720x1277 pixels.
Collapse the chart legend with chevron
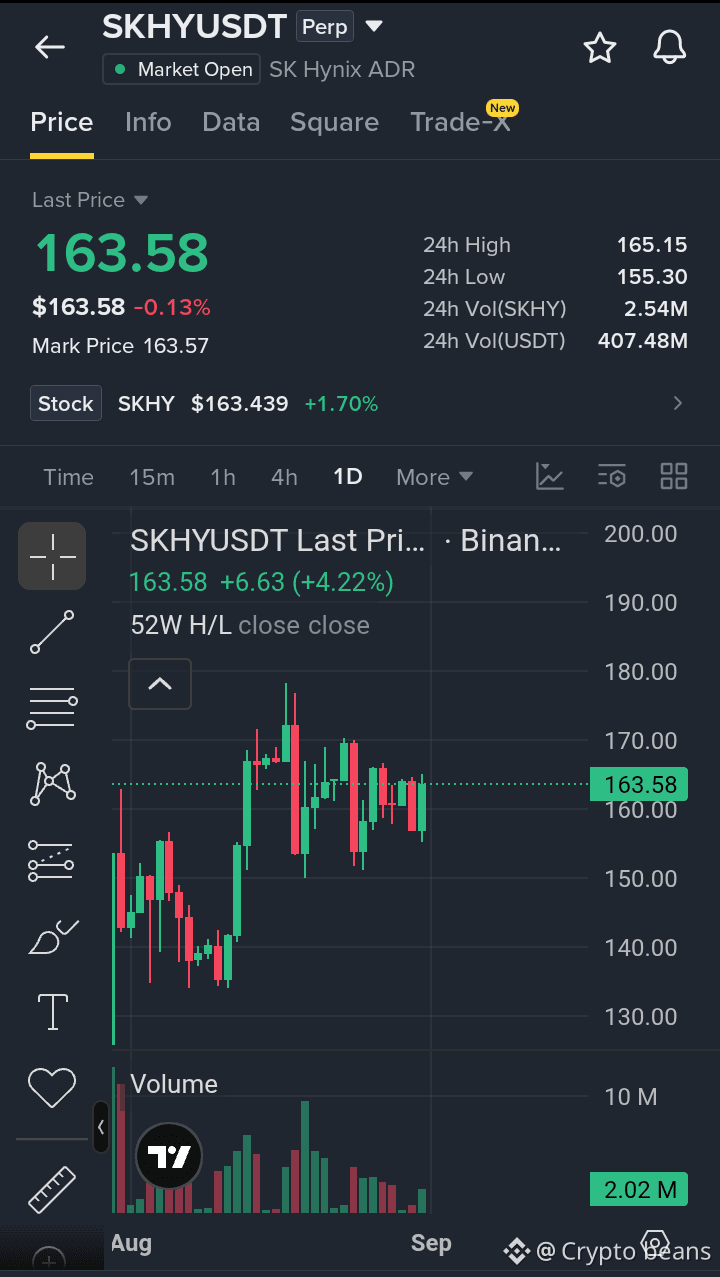160,685
